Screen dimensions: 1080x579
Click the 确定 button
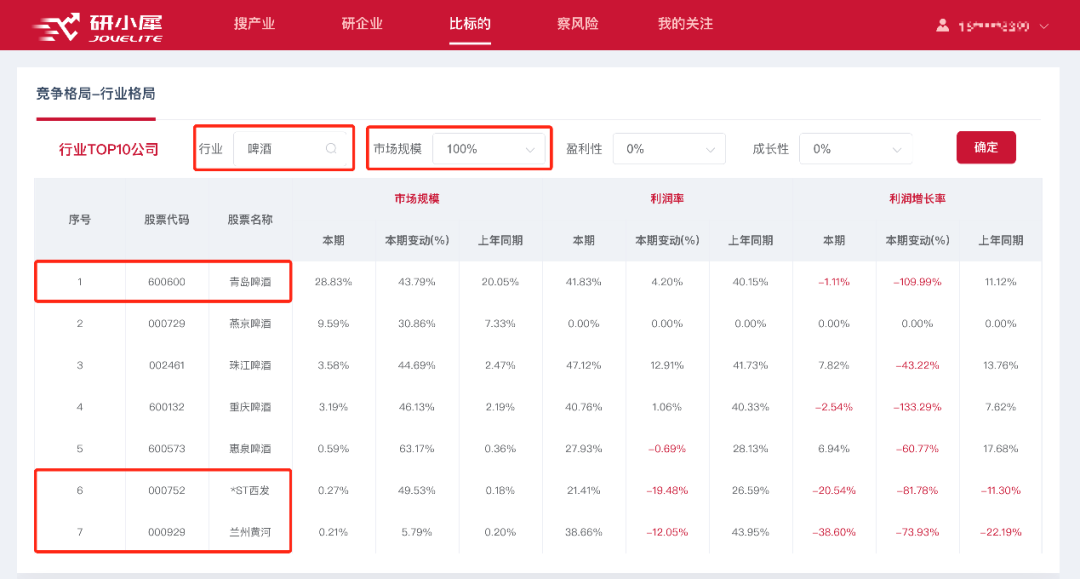[x=986, y=147]
